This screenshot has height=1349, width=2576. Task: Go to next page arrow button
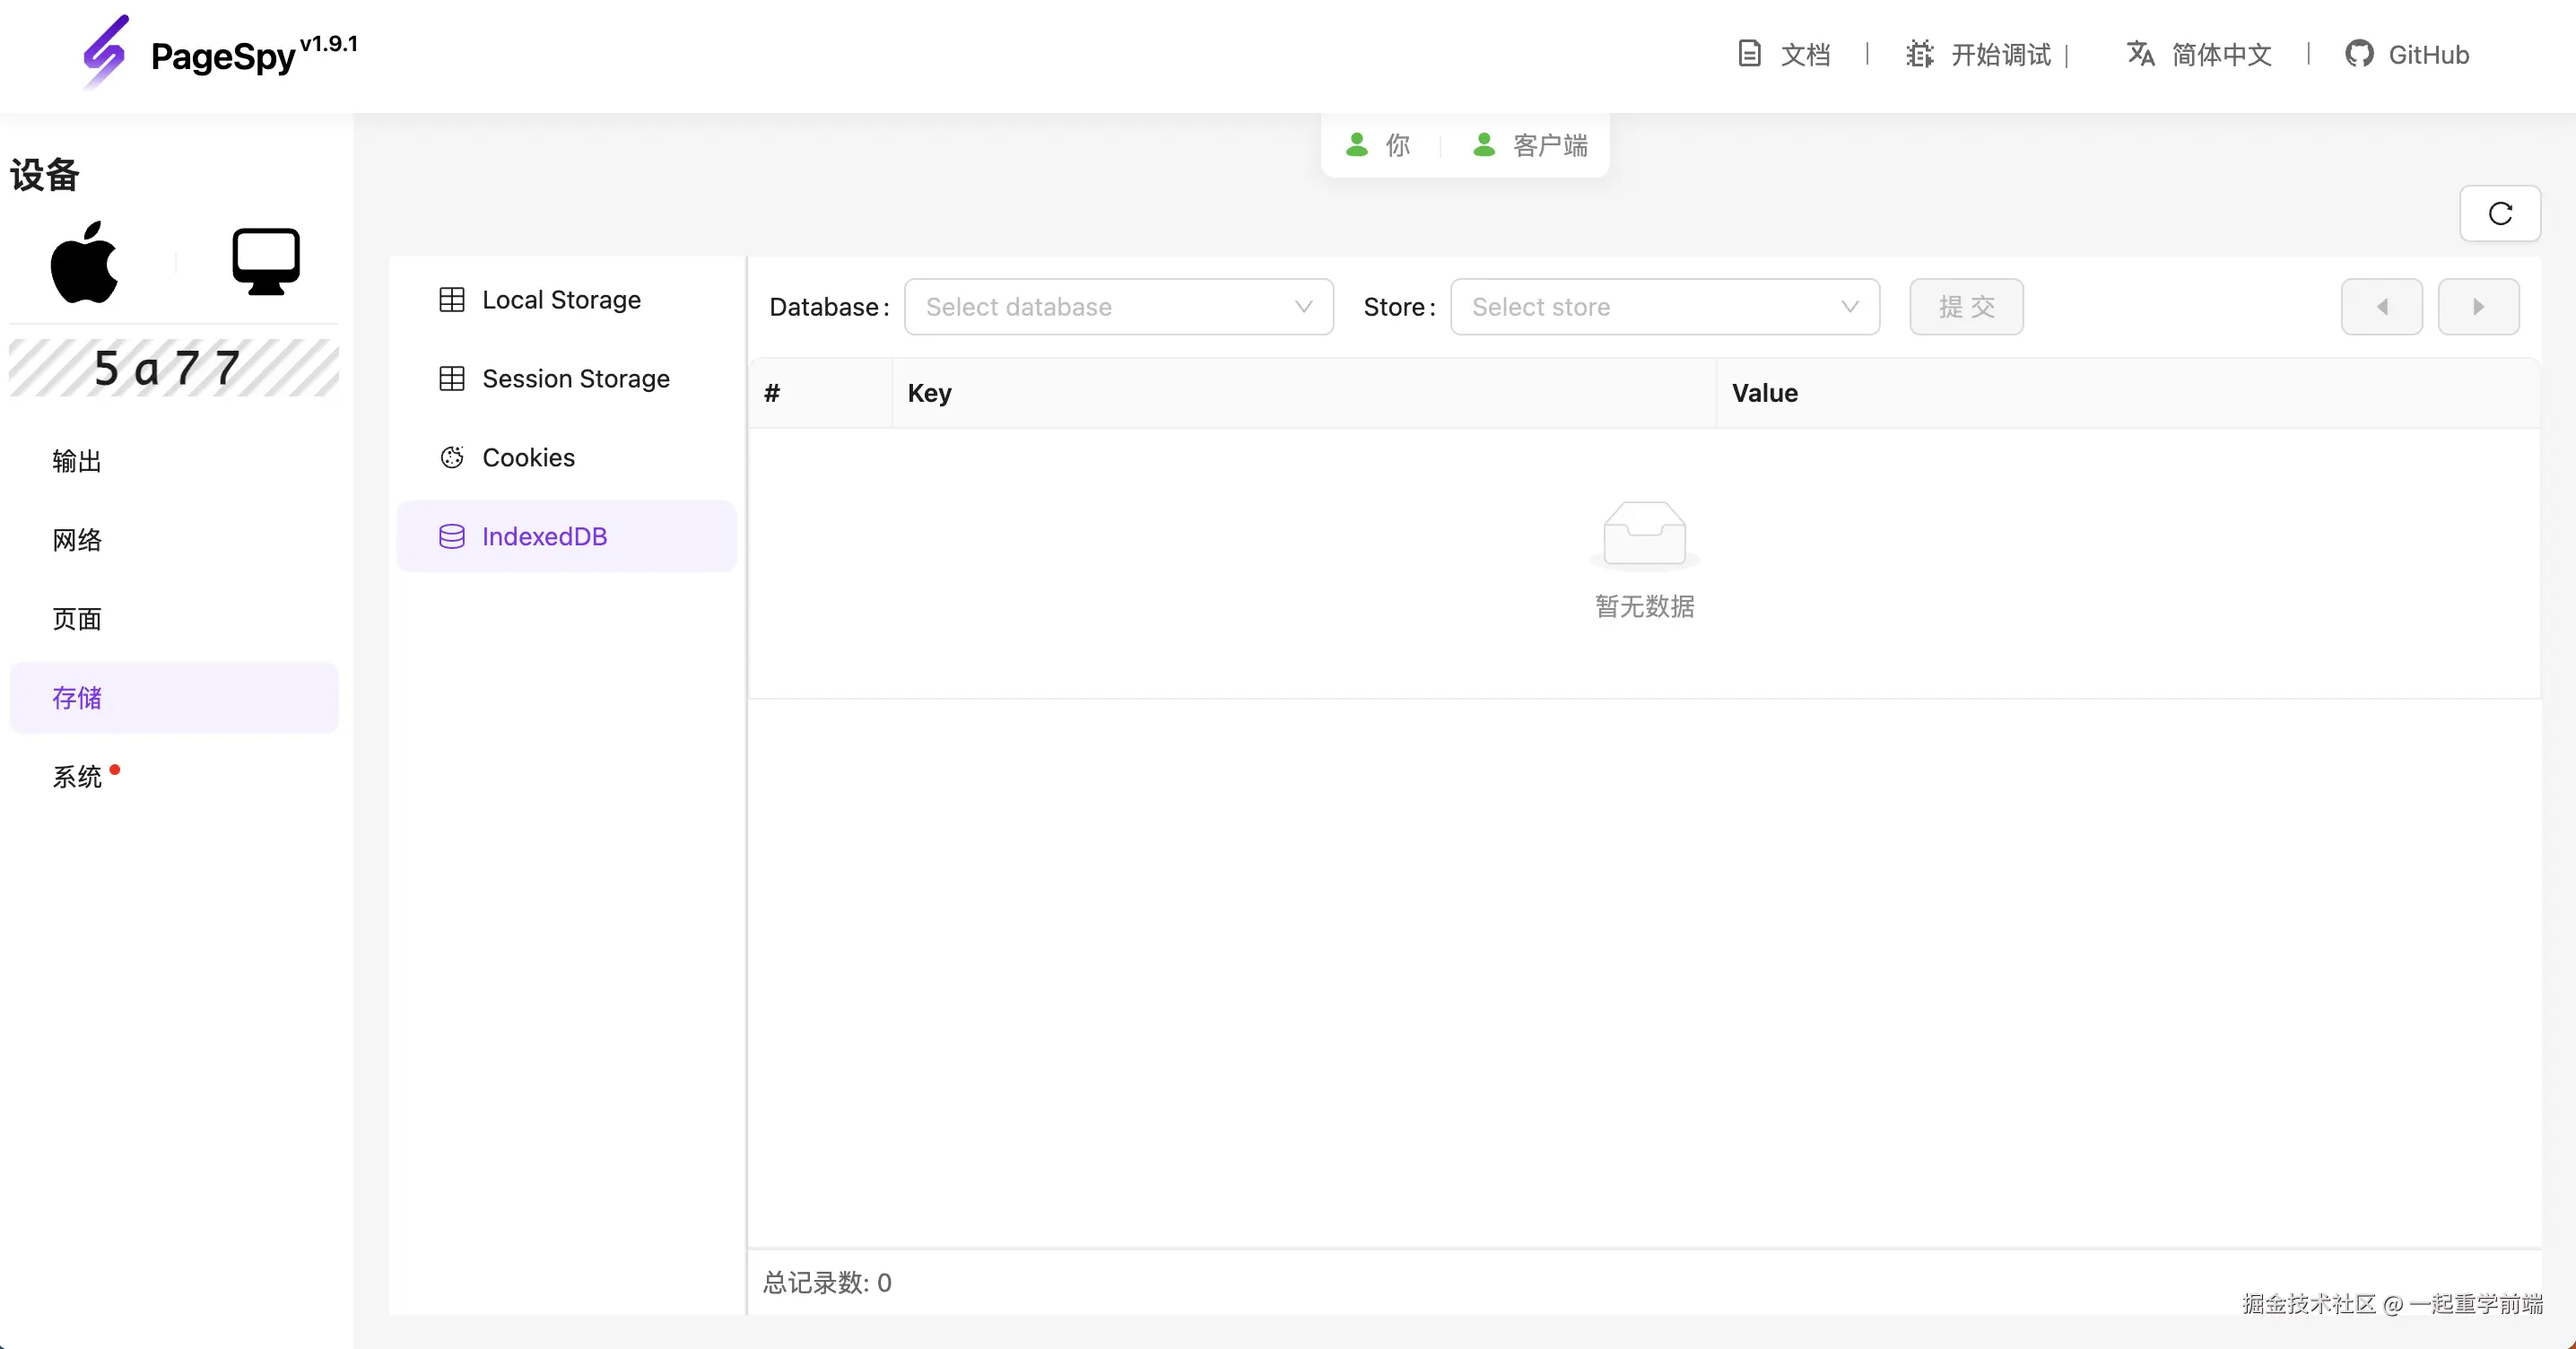(x=2478, y=307)
